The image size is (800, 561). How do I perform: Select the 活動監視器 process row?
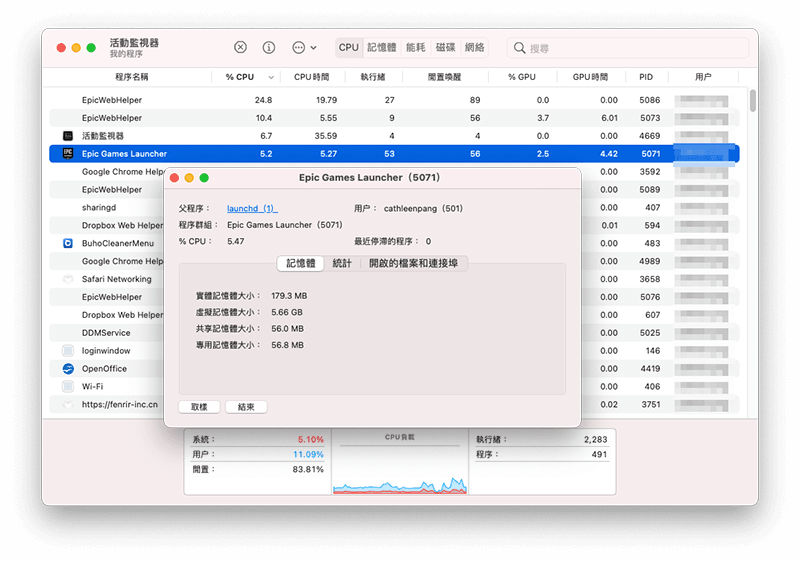click(x=394, y=136)
